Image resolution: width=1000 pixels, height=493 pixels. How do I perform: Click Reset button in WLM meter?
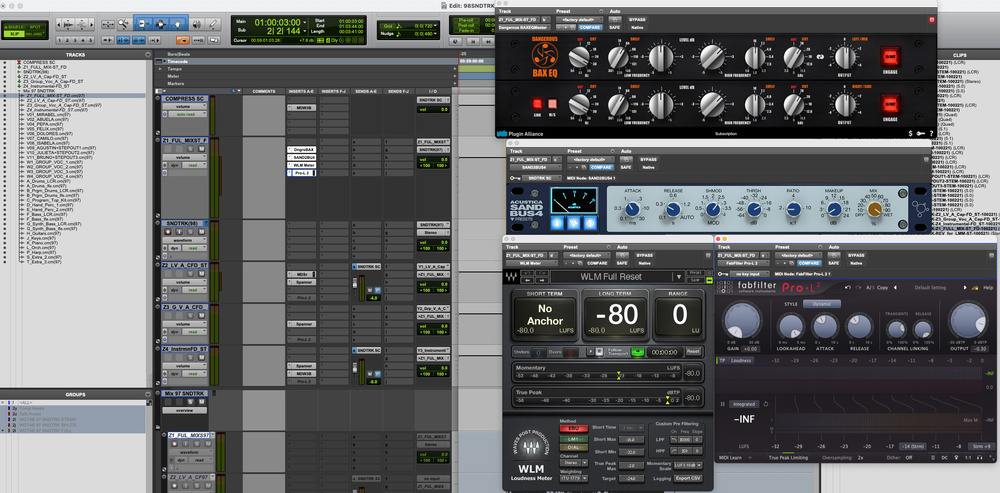[693, 351]
